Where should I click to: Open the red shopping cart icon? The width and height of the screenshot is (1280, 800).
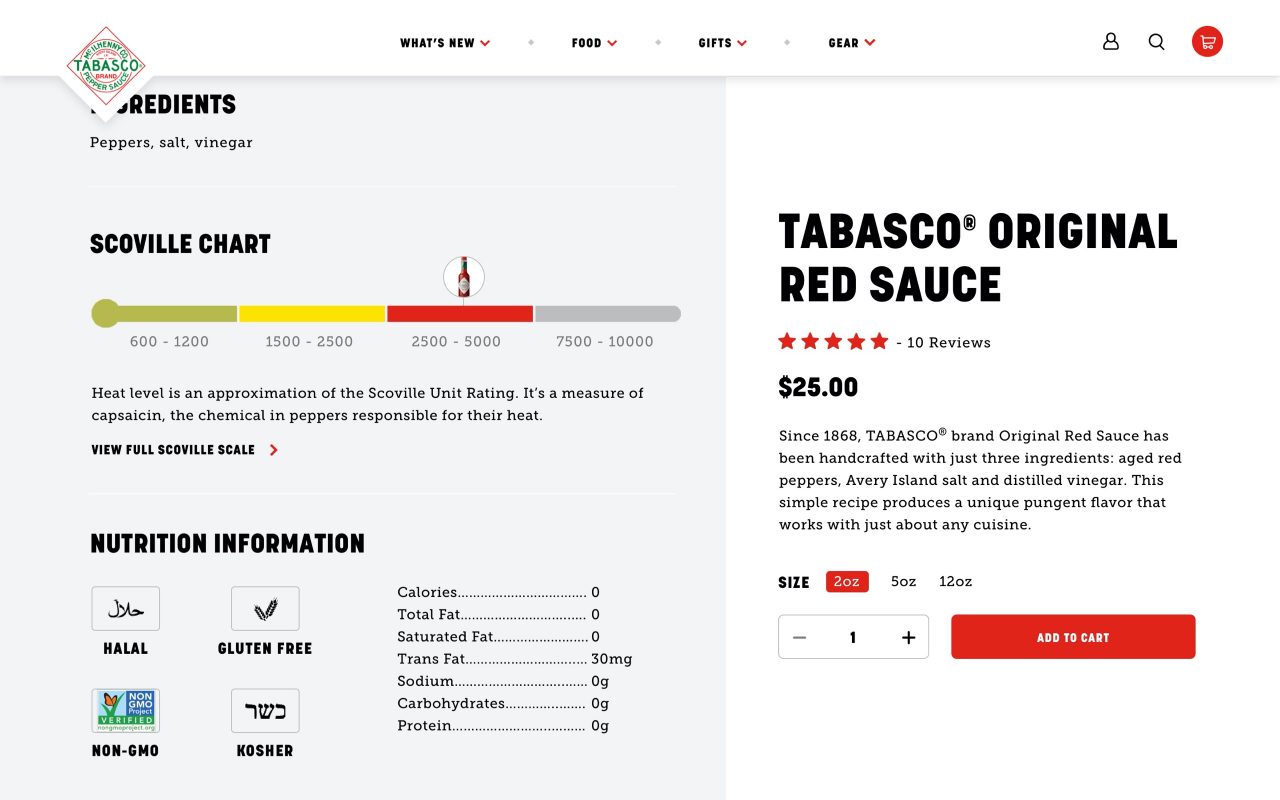tap(1207, 42)
